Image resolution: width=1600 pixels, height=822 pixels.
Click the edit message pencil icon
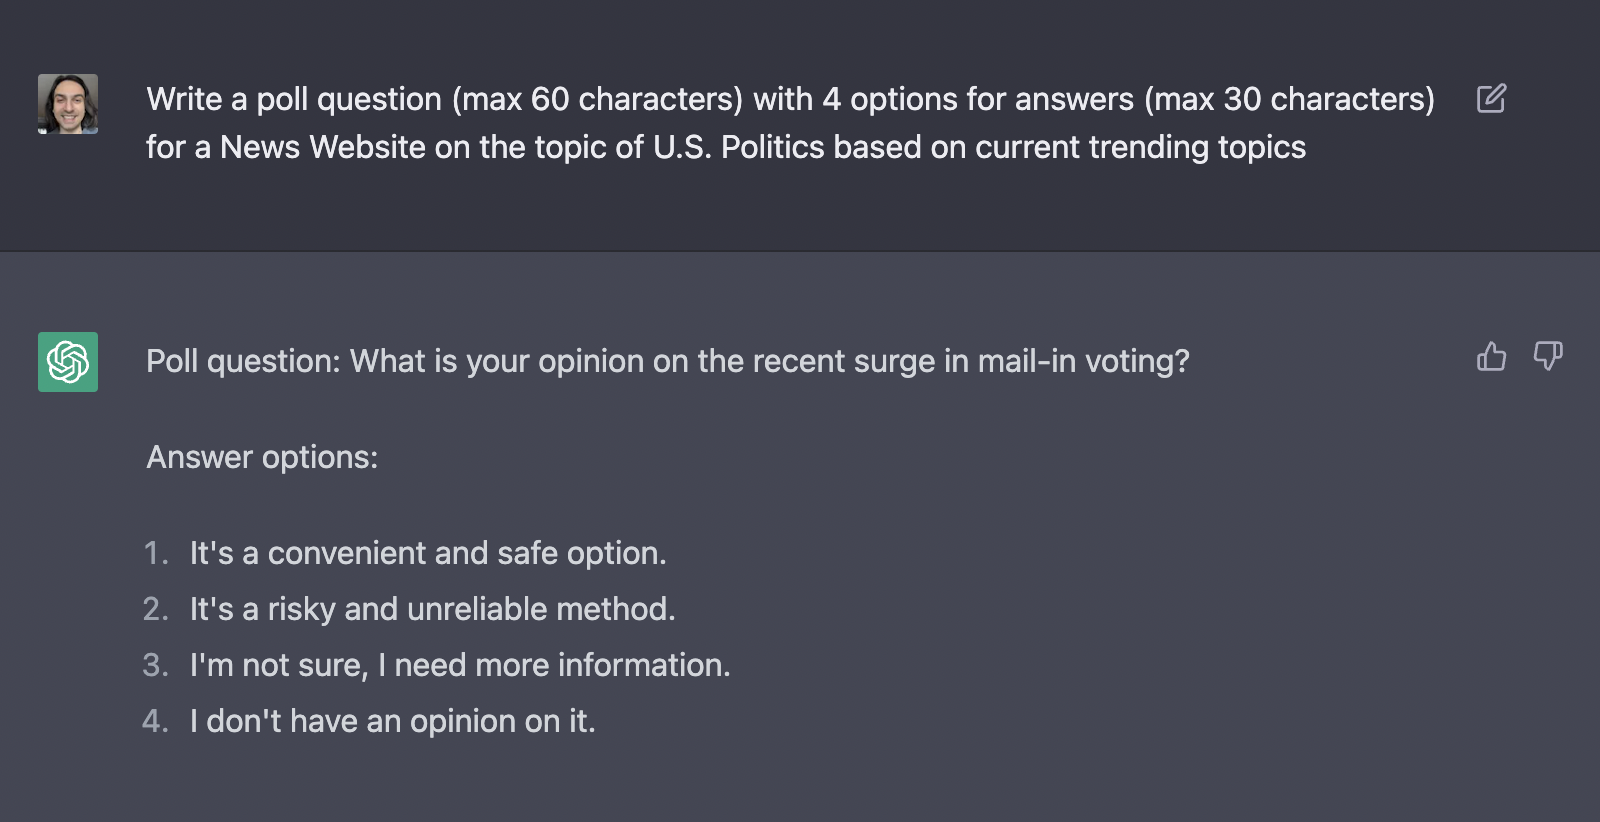(x=1491, y=99)
